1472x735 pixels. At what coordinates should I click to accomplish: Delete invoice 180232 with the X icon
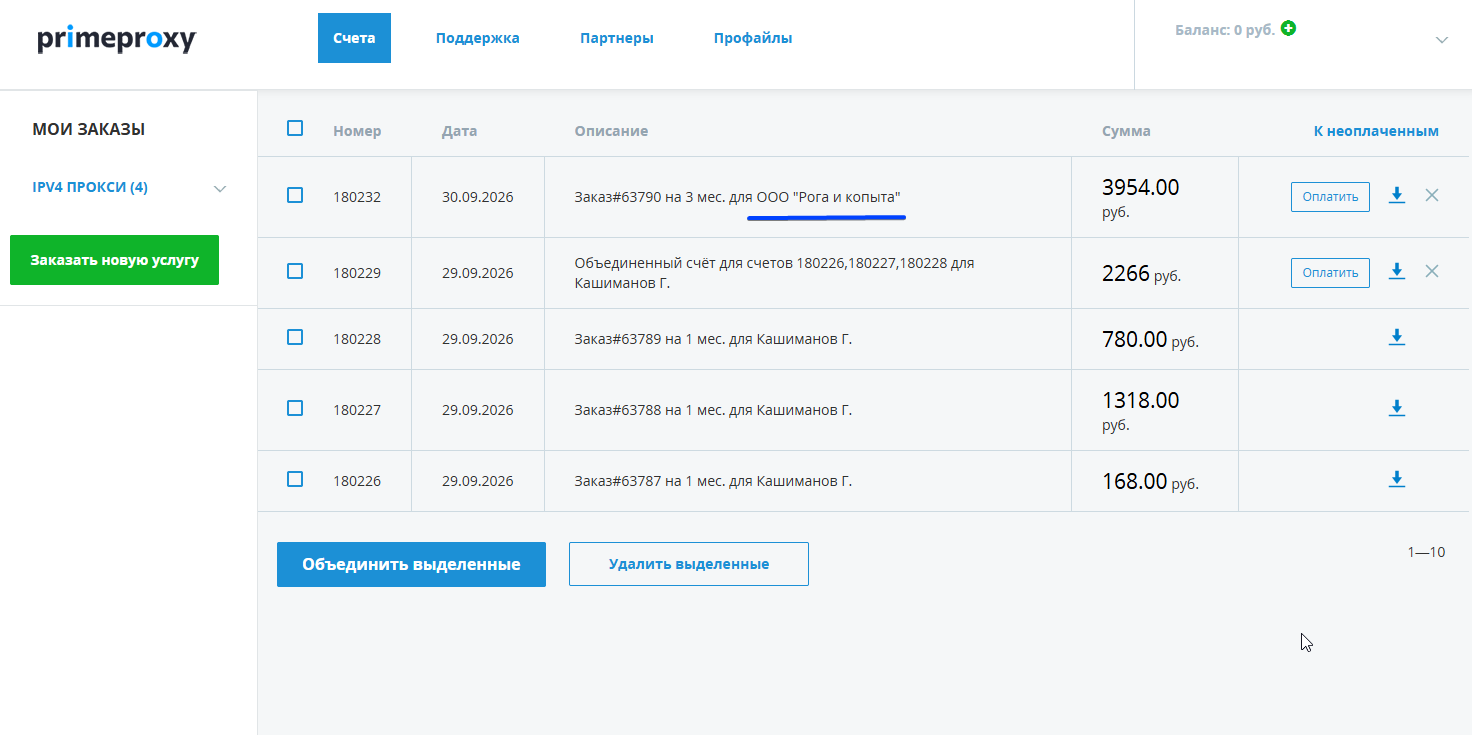tap(1432, 196)
